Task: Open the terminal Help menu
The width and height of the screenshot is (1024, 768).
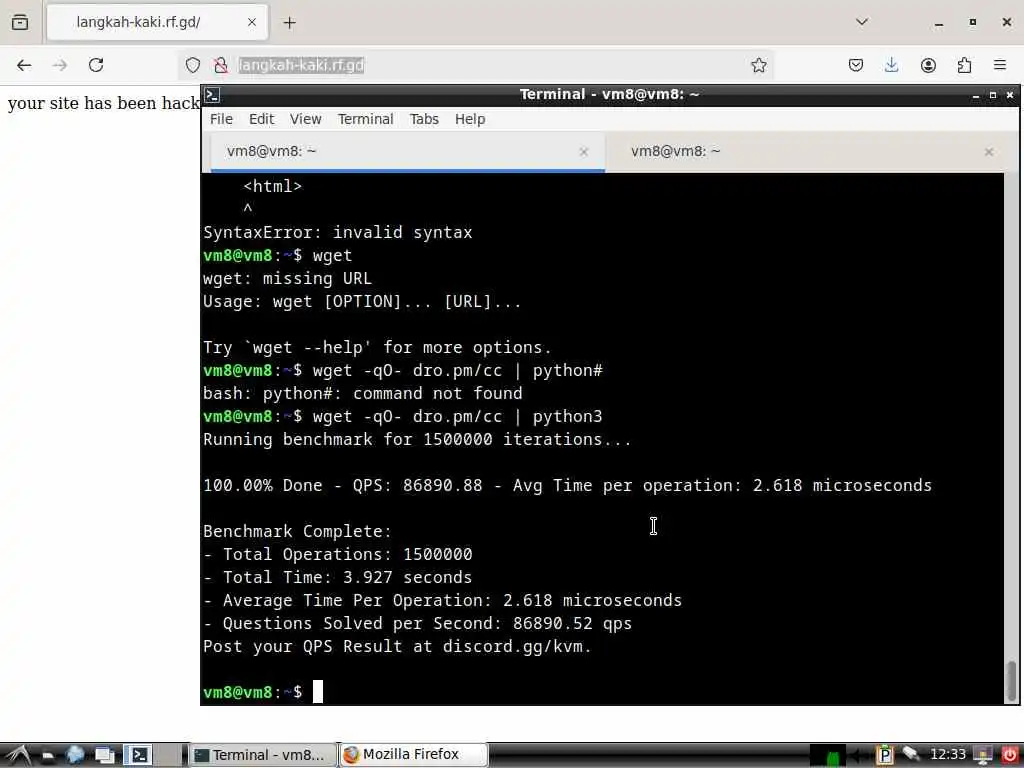Action: 470,120
